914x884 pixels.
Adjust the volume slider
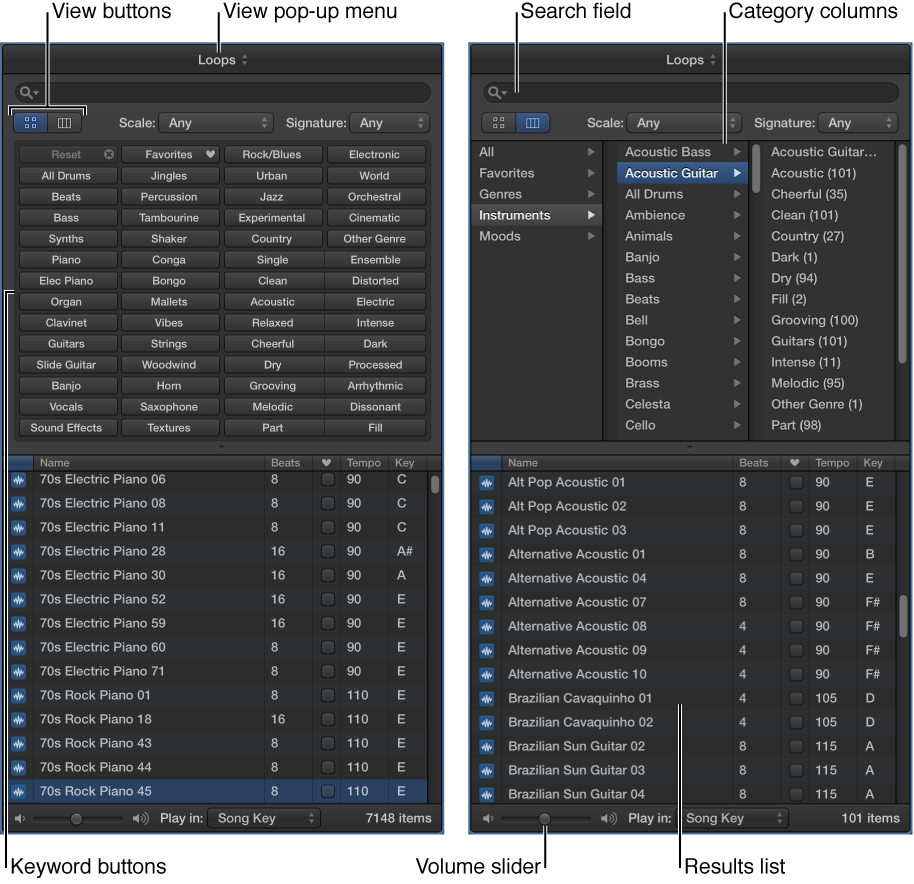[543, 818]
